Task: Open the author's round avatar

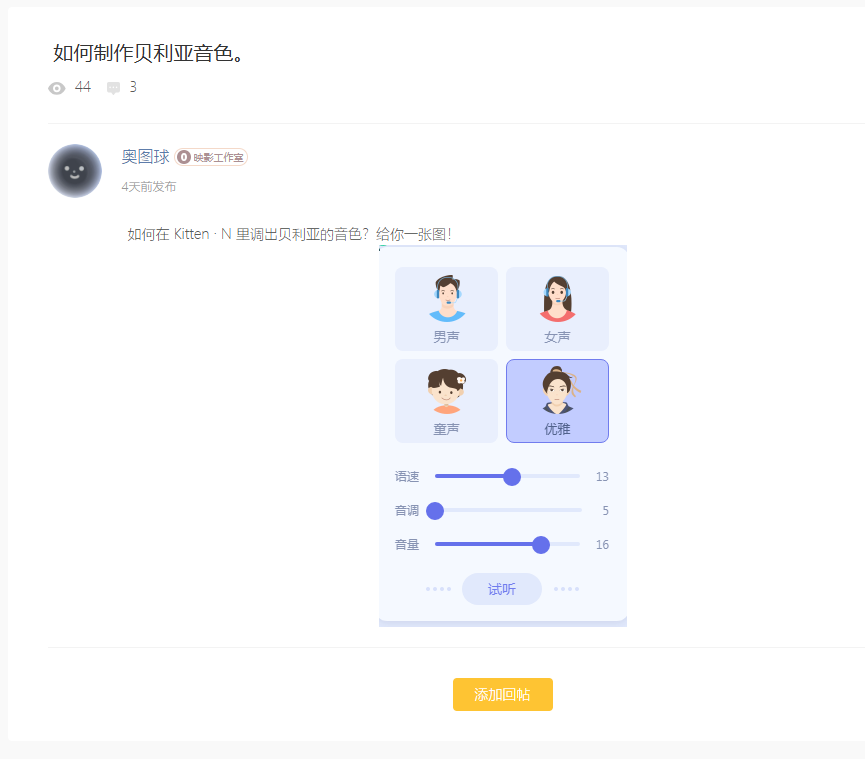Action: (x=75, y=171)
